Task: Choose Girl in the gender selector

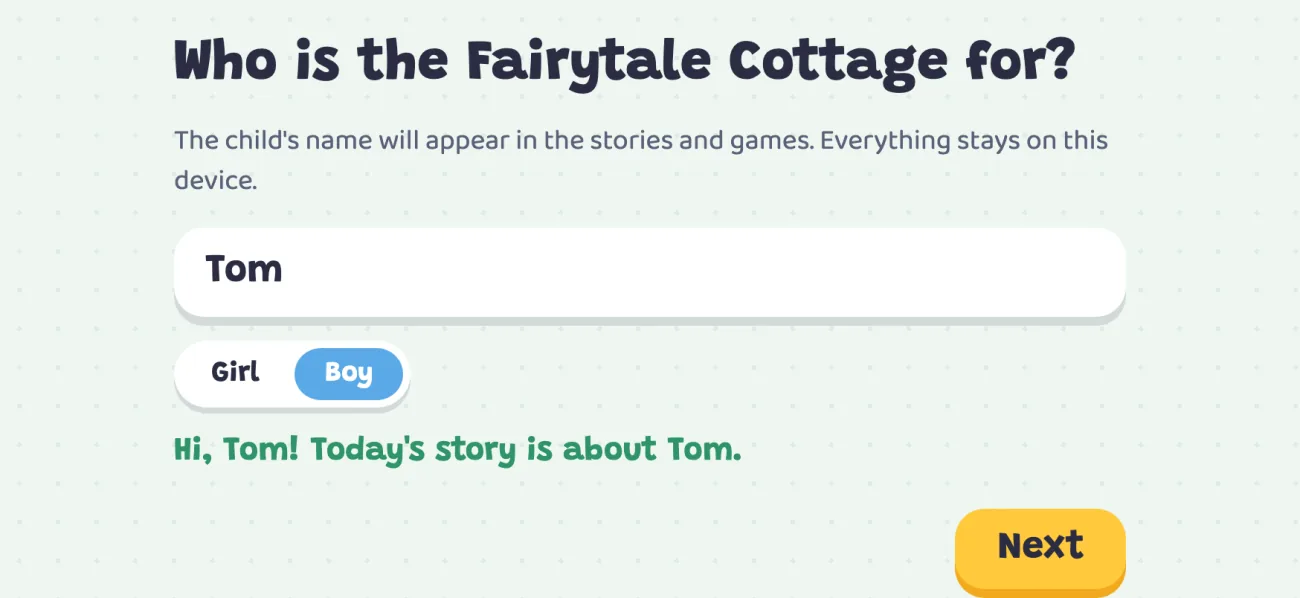Action: click(235, 372)
